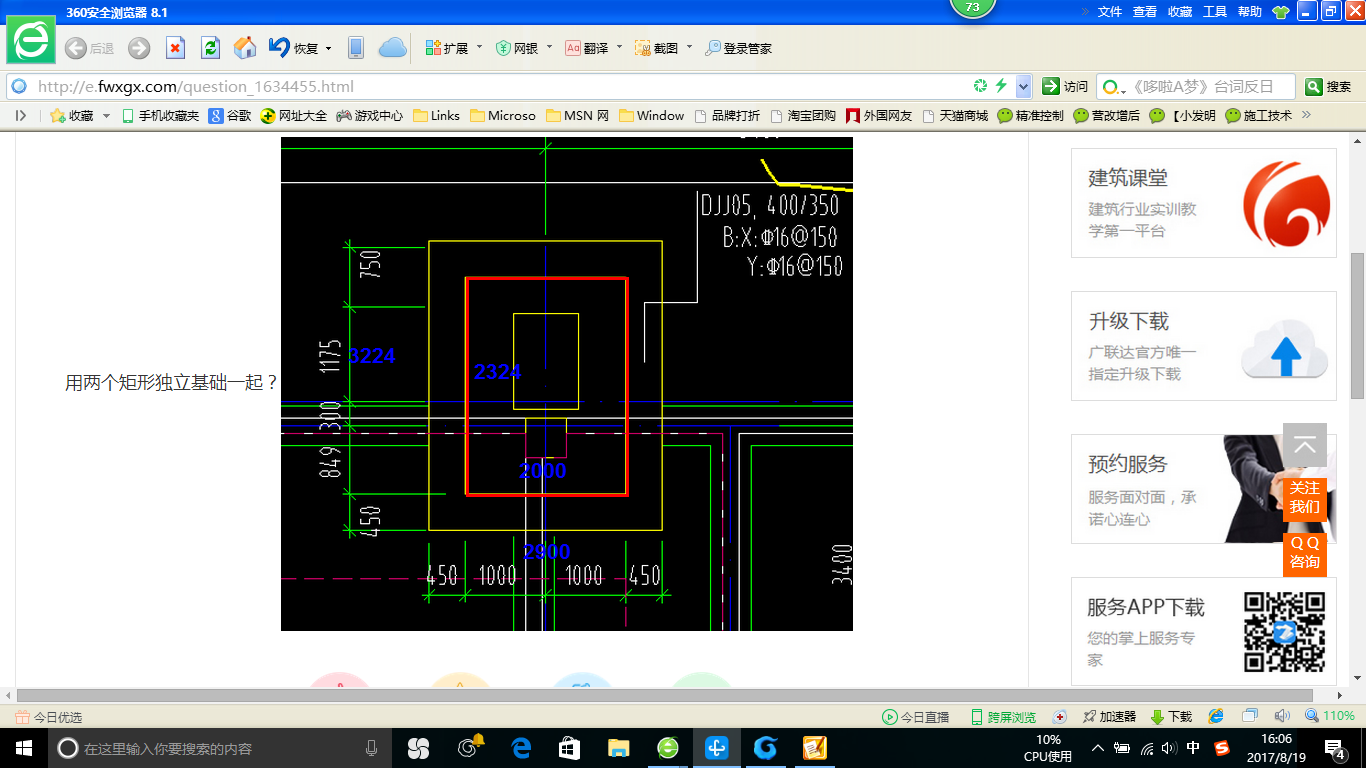
Task: Open the 游戏中心 bookmark
Action: coord(370,116)
